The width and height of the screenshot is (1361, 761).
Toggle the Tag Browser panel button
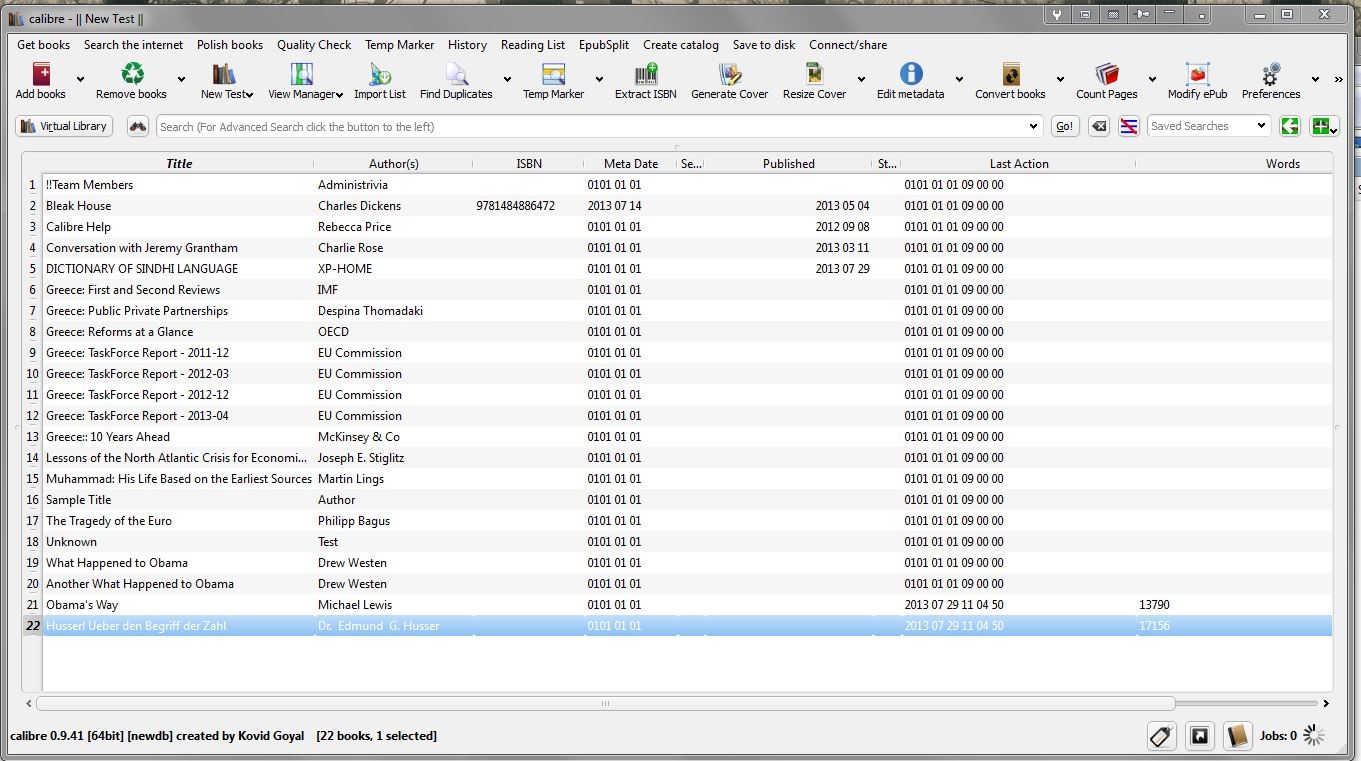pos(1161,736)
